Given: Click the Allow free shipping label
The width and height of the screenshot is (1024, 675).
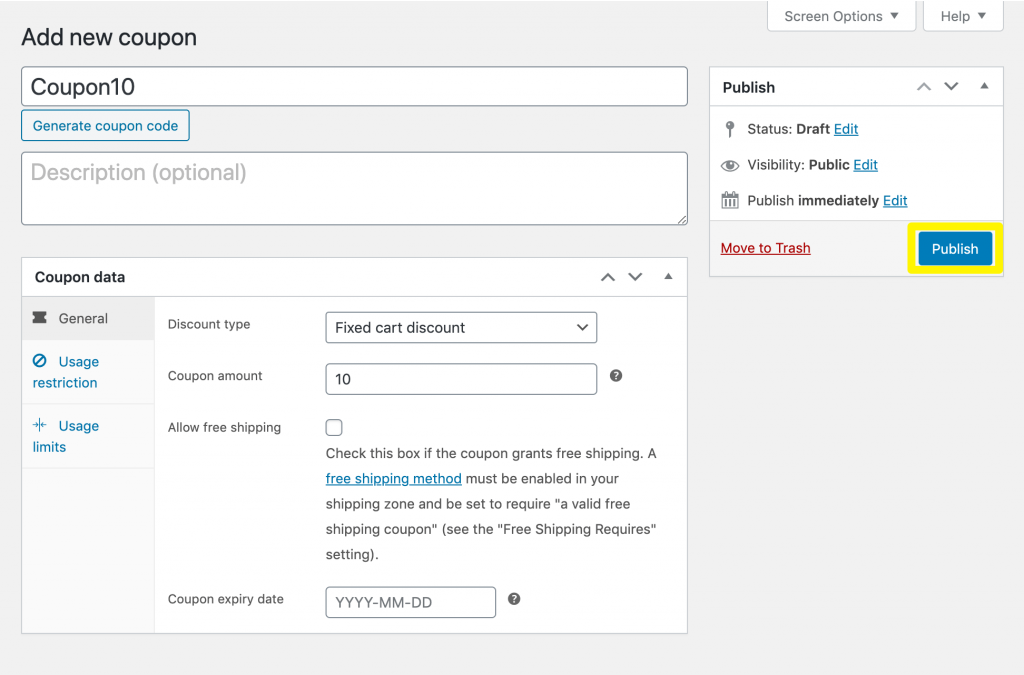Looking at the screenshot, I should (225, 428).
